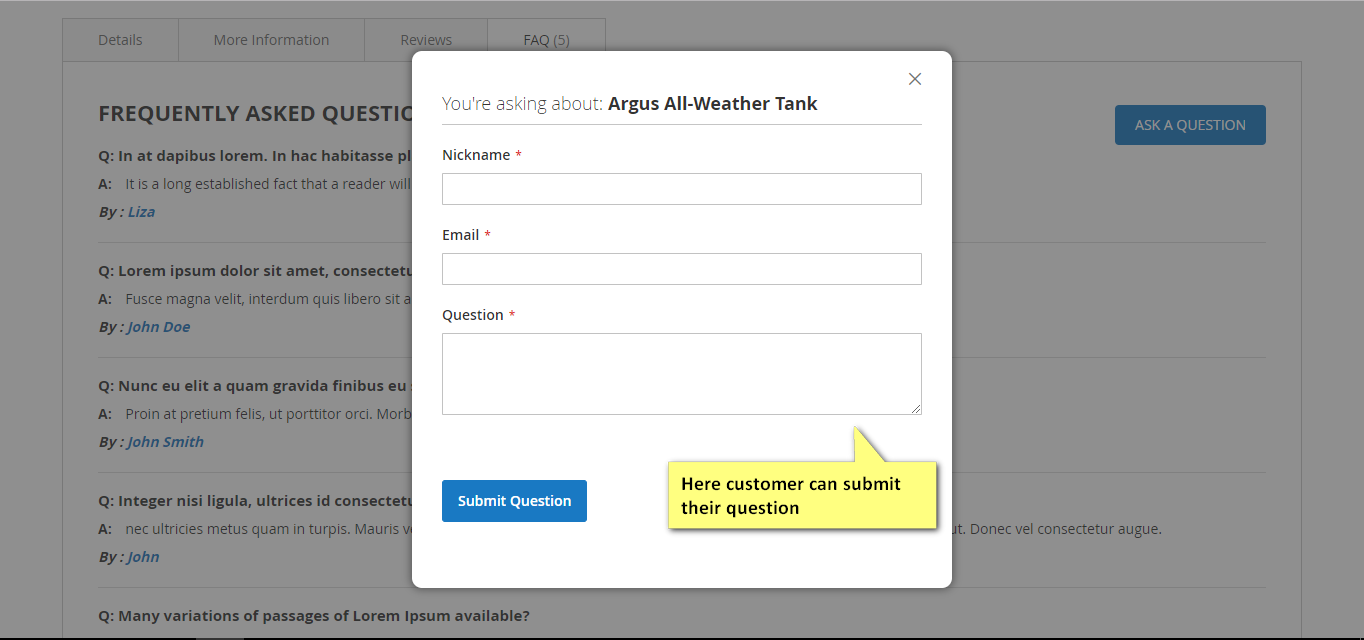Click inside the Question text area

(x=682, y=374)
